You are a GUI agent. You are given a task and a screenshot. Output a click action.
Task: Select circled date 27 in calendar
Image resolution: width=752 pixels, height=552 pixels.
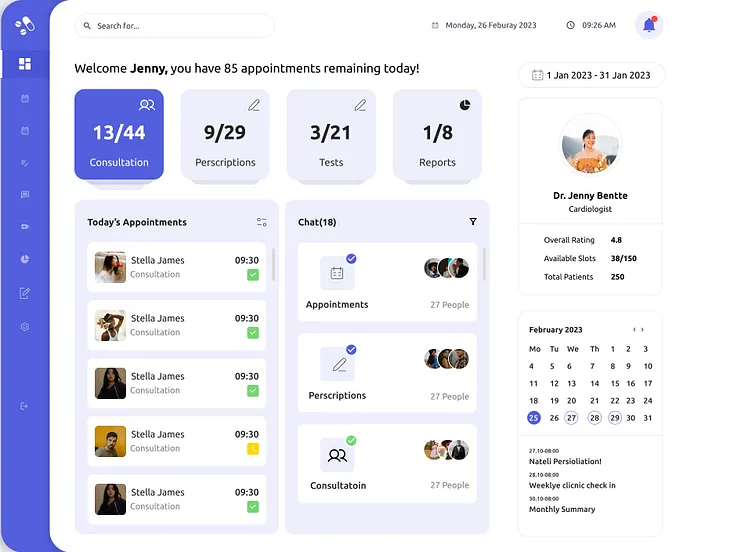coord(571,418)
